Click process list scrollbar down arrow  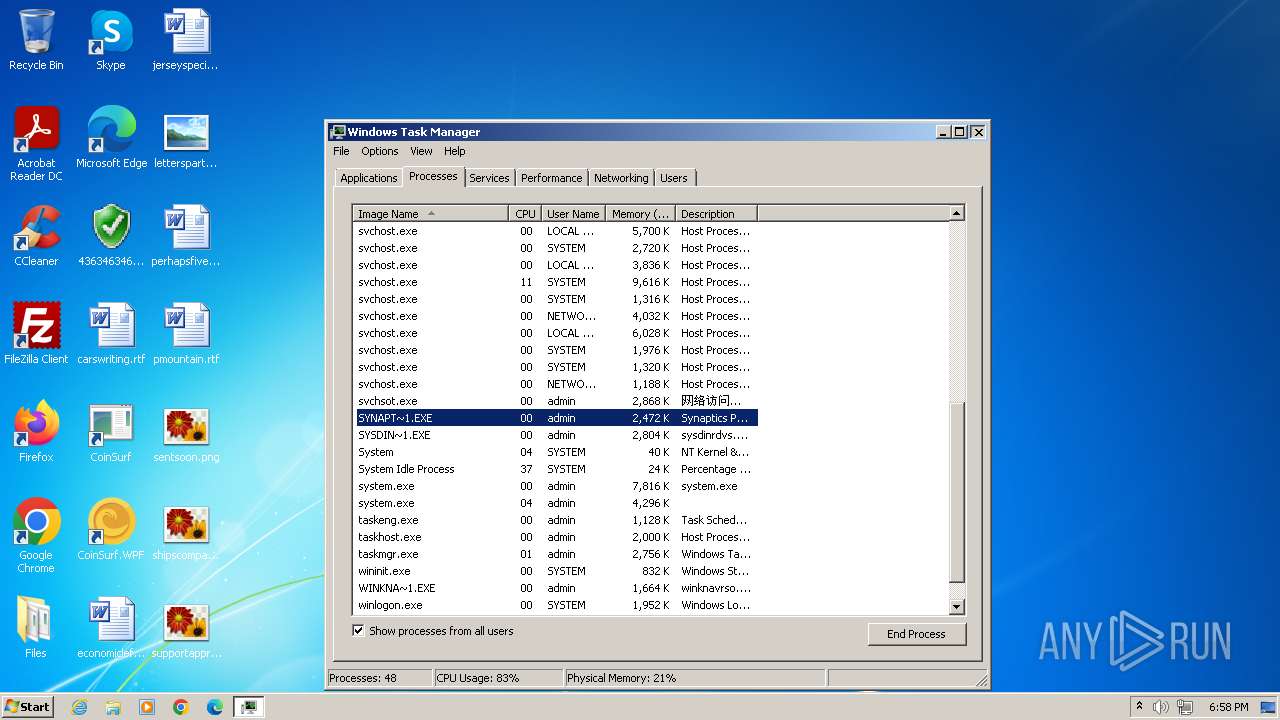956,606
